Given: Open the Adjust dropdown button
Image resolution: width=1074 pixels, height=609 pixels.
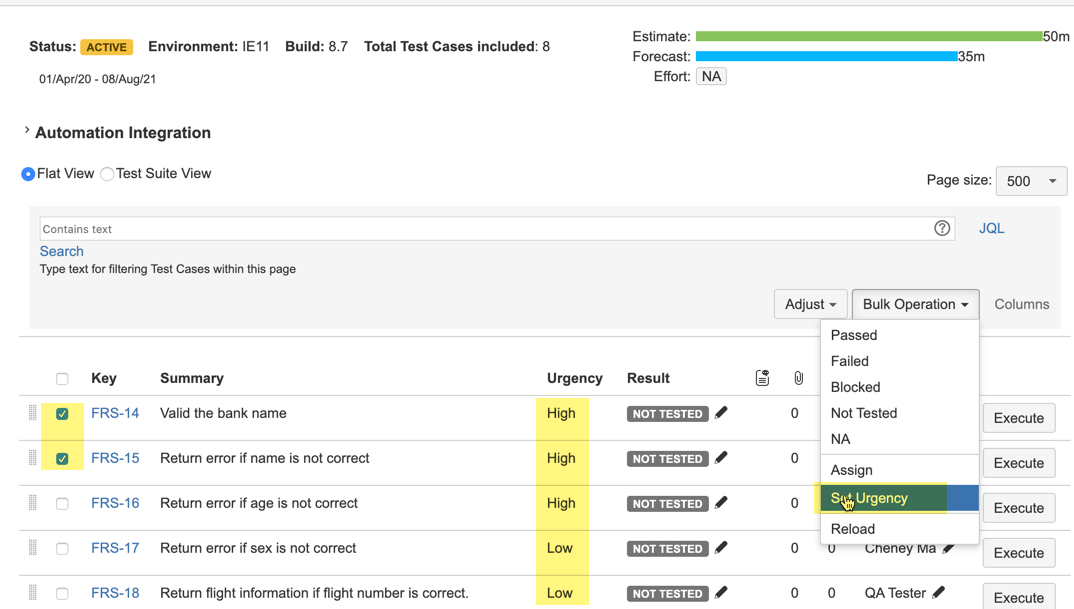Looking at the screenshot, I should point(810,304).
